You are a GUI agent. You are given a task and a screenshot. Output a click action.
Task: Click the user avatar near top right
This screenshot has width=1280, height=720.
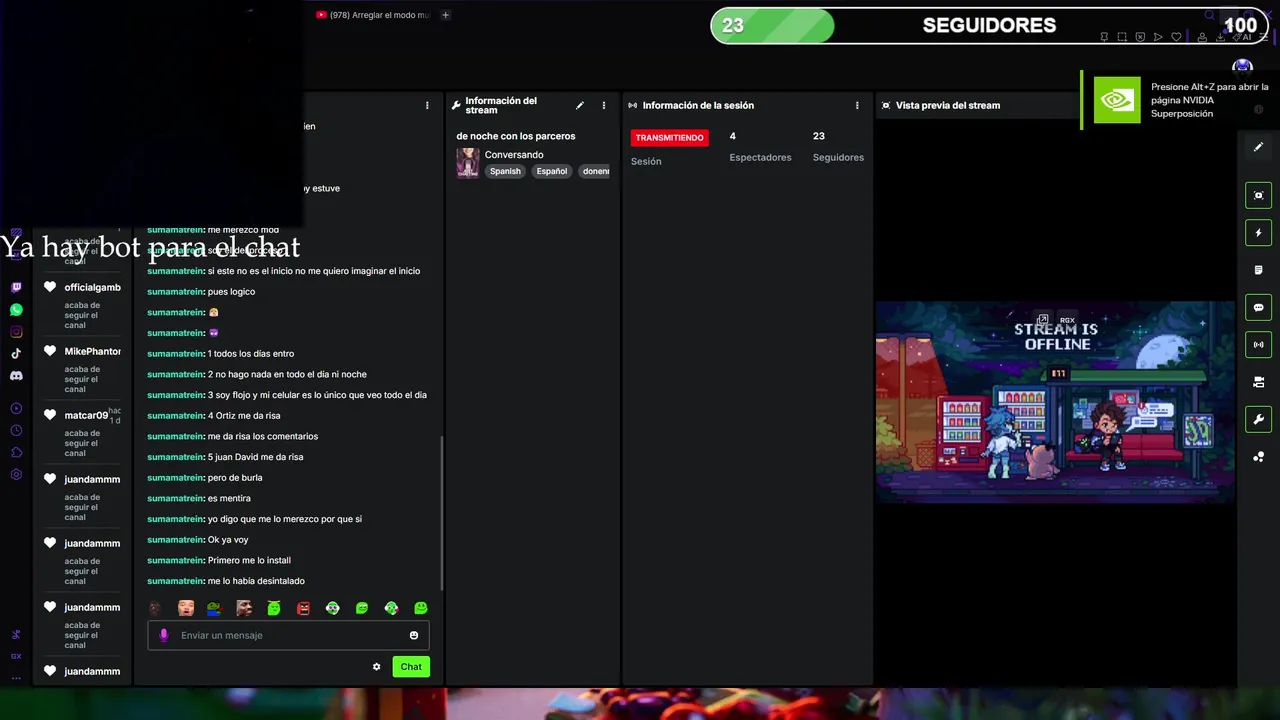pos(1242,66)
